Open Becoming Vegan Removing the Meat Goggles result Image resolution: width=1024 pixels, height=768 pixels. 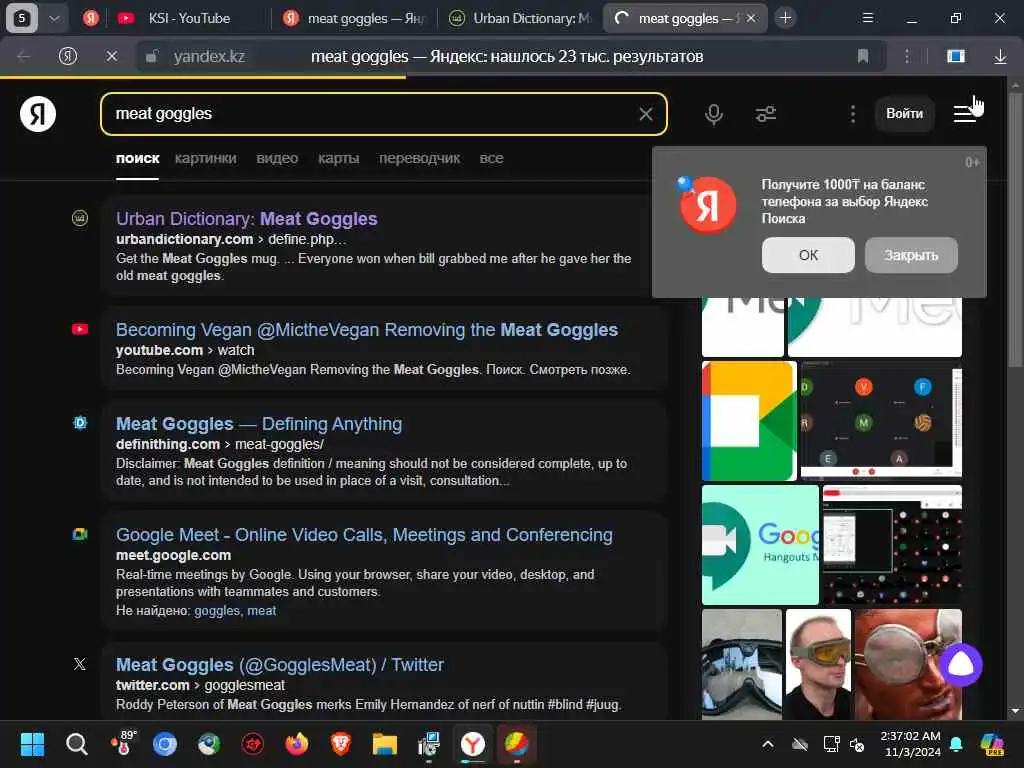(367, 330)
